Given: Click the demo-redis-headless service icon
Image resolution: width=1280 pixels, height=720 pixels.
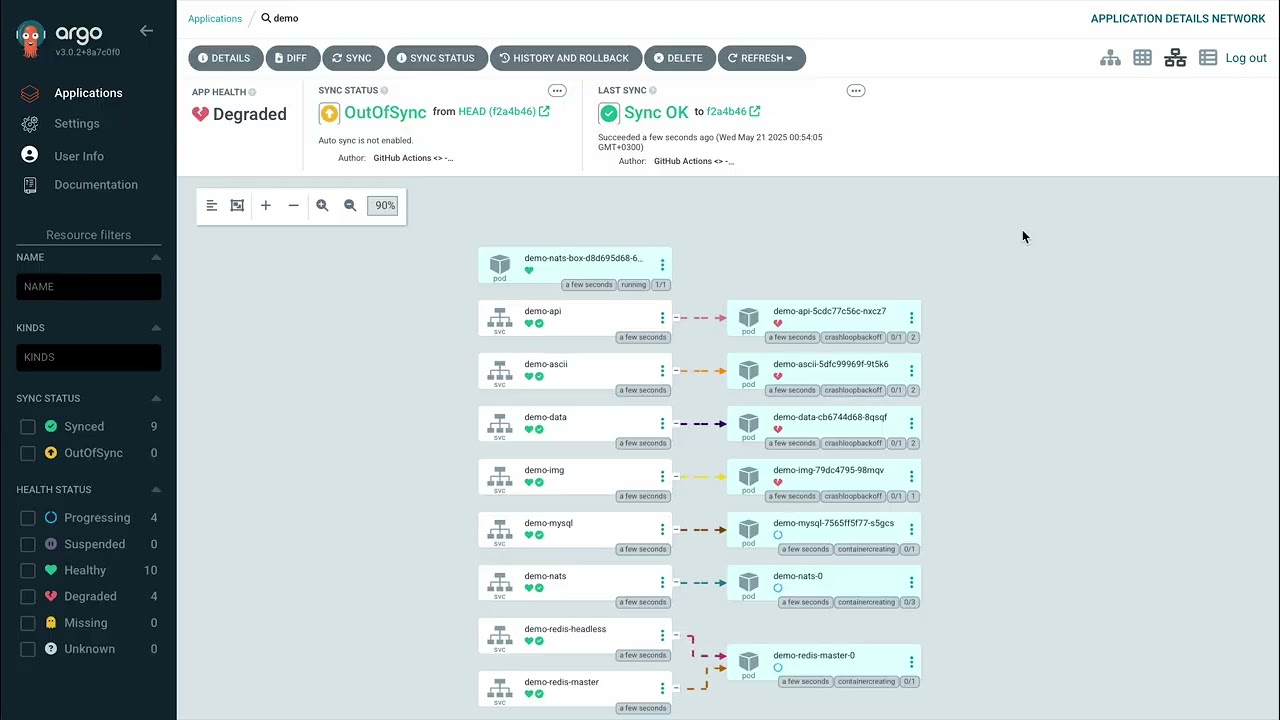Looking at the screenshot, I should click(x=500, y=636).
